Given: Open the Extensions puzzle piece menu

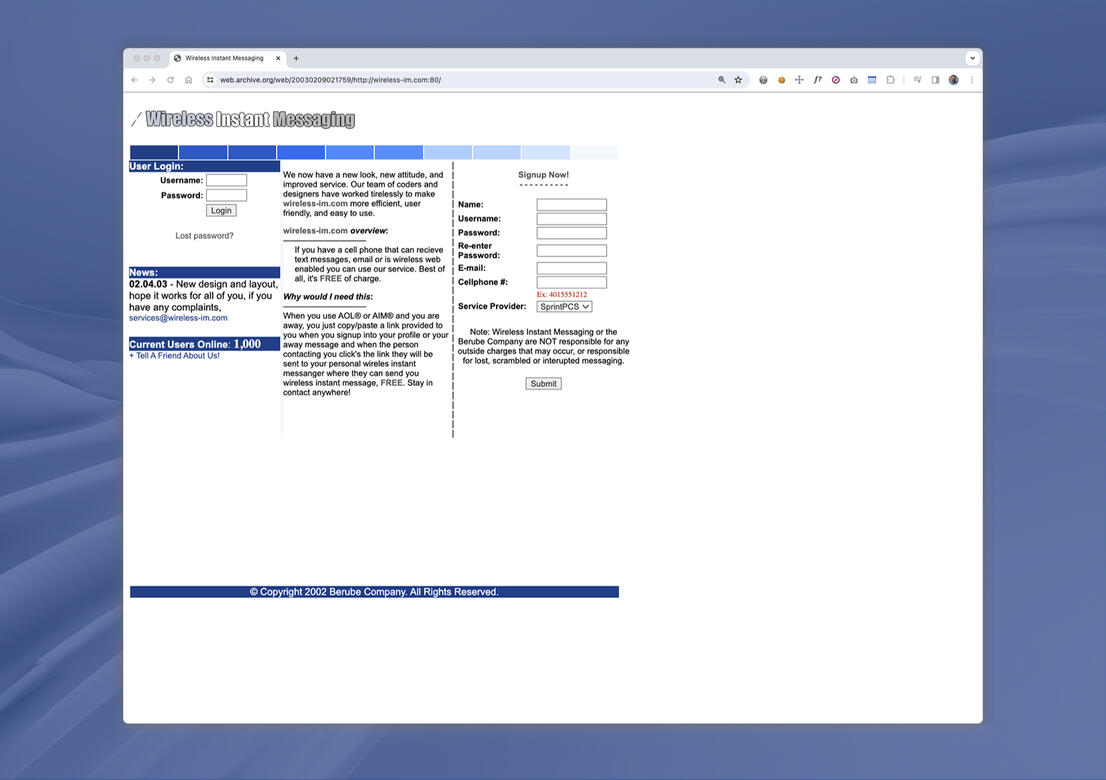Looking at the screenshot, I should click(x=890, y=80).
